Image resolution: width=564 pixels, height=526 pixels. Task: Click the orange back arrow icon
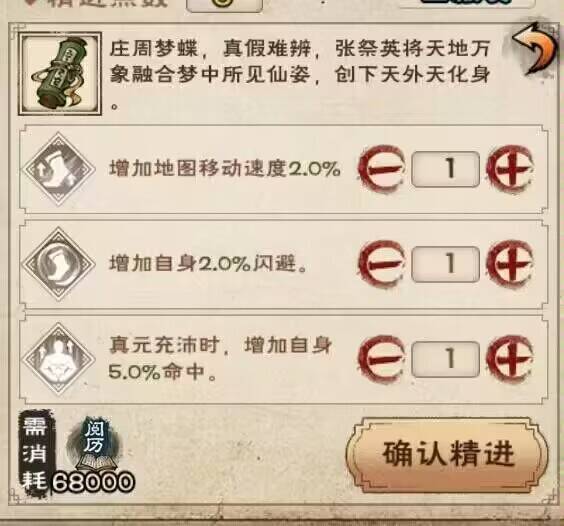[535, 50]
